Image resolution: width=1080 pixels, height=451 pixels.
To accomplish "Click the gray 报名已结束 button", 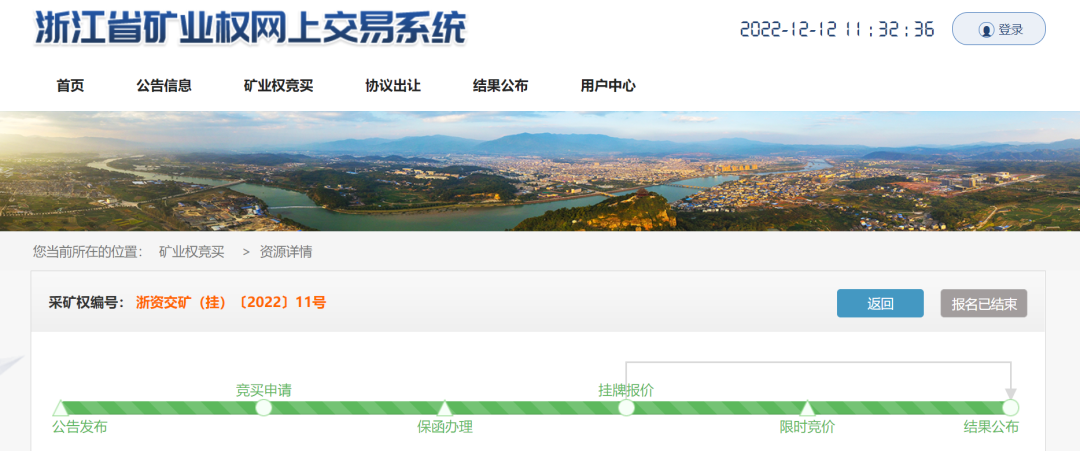I will click(984, 304).
